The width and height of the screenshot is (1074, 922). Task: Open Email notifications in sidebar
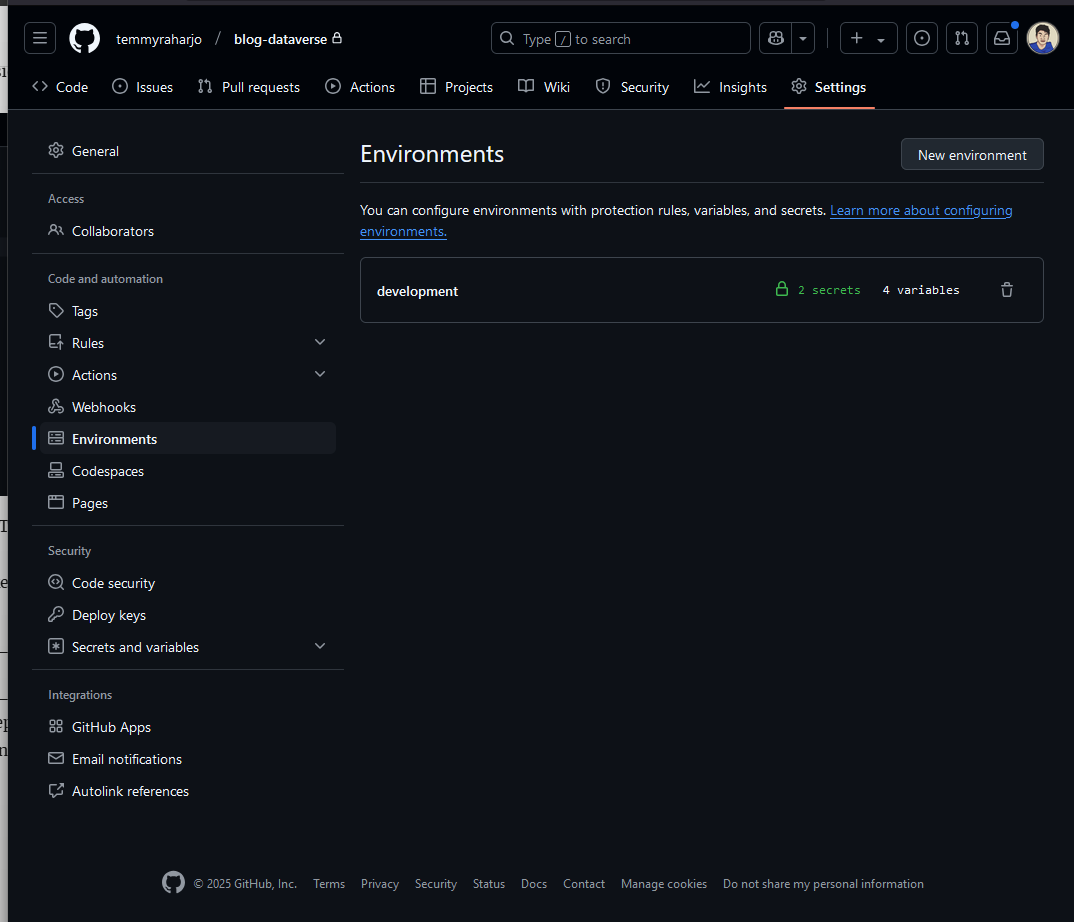pyautogui.click(x=188, y=759)
